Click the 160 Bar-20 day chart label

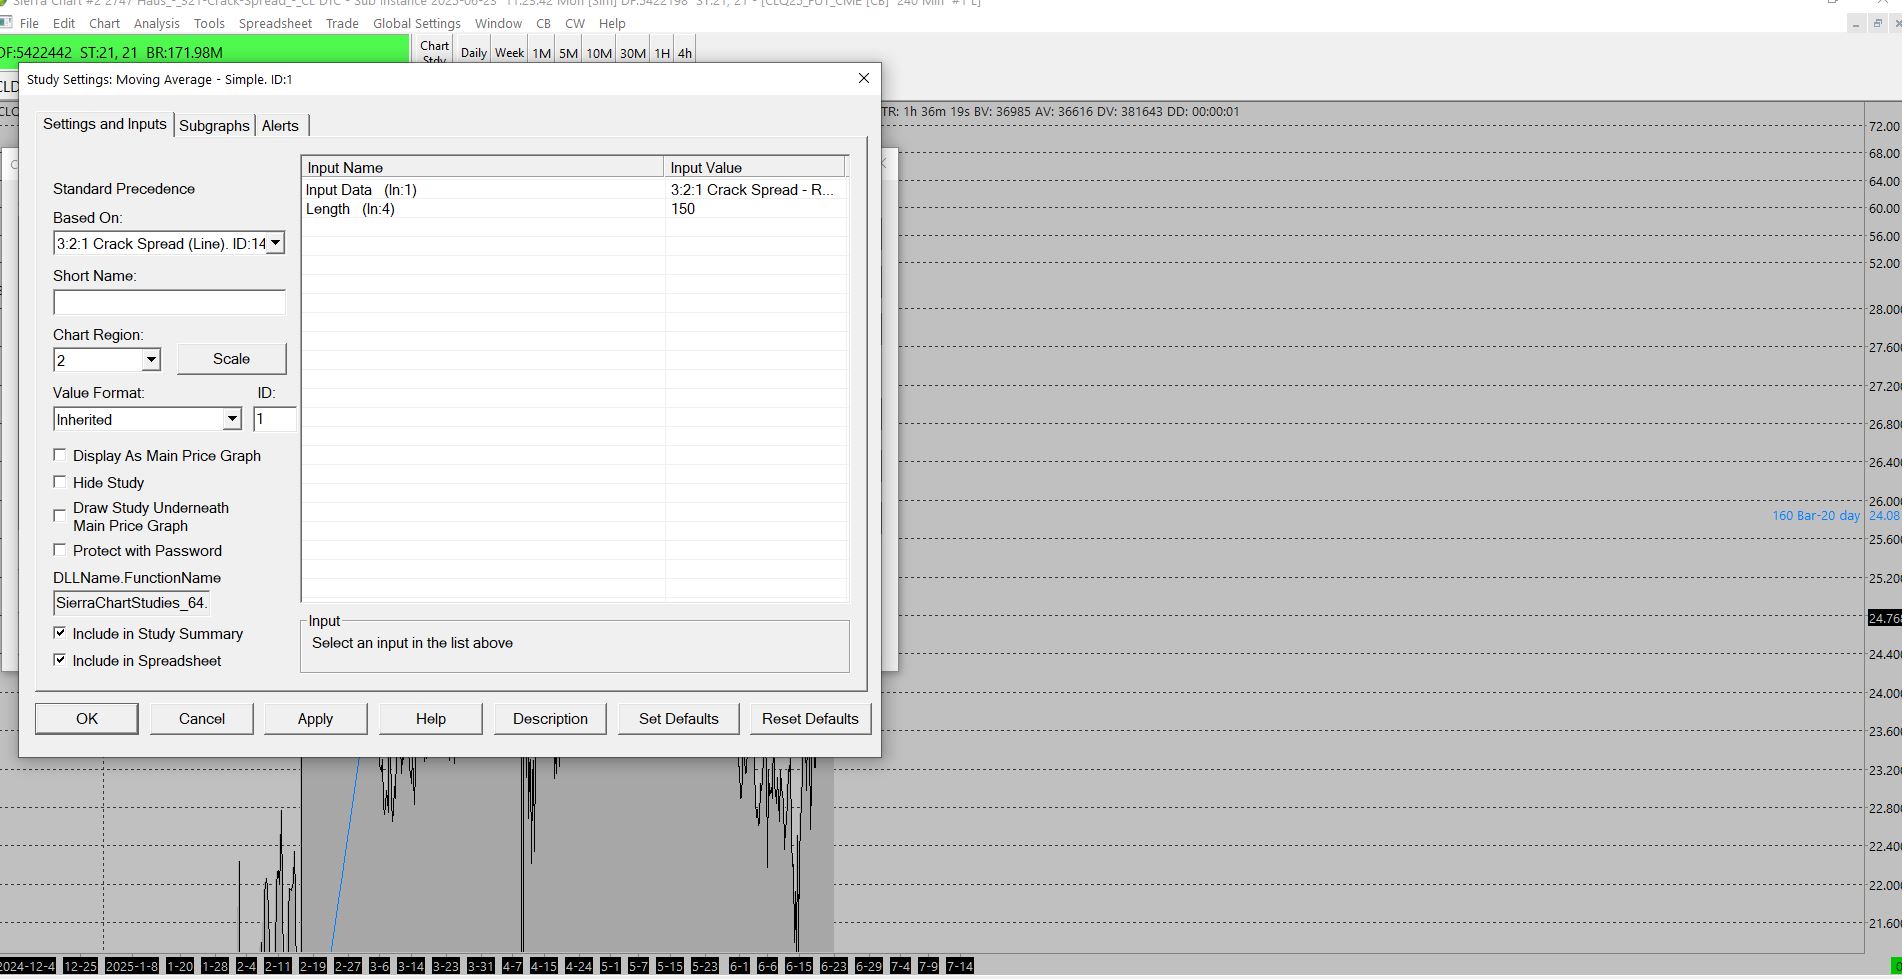(1816, 516)
